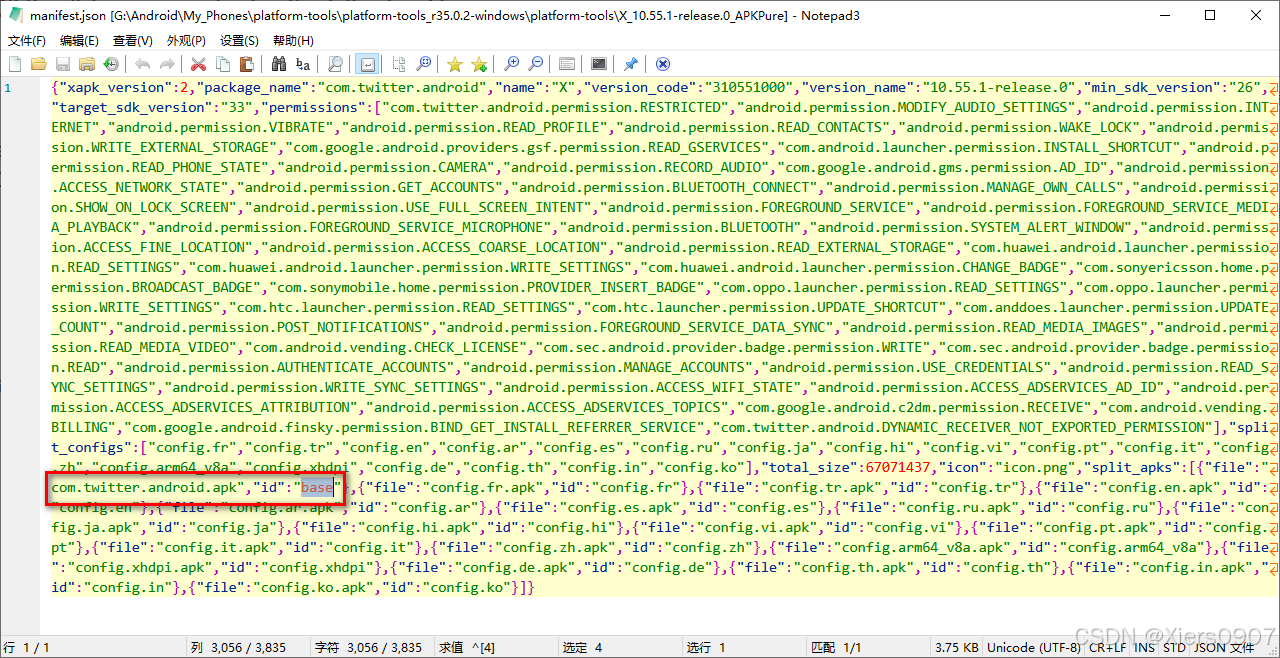Open the 文件(F) menu
This screenshot has height=658, width=1280.
click(27, 40)
